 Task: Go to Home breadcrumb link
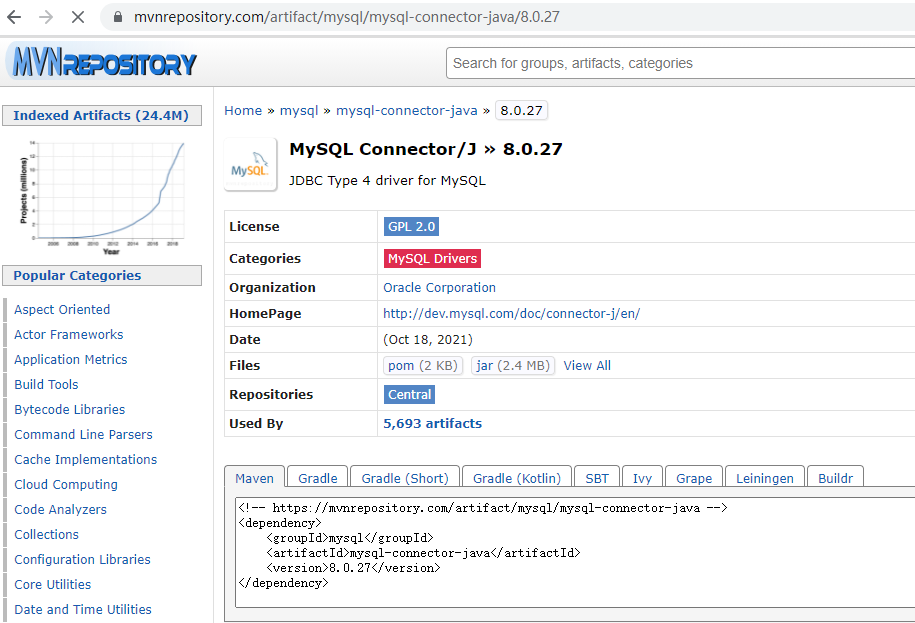coord(243,110)
